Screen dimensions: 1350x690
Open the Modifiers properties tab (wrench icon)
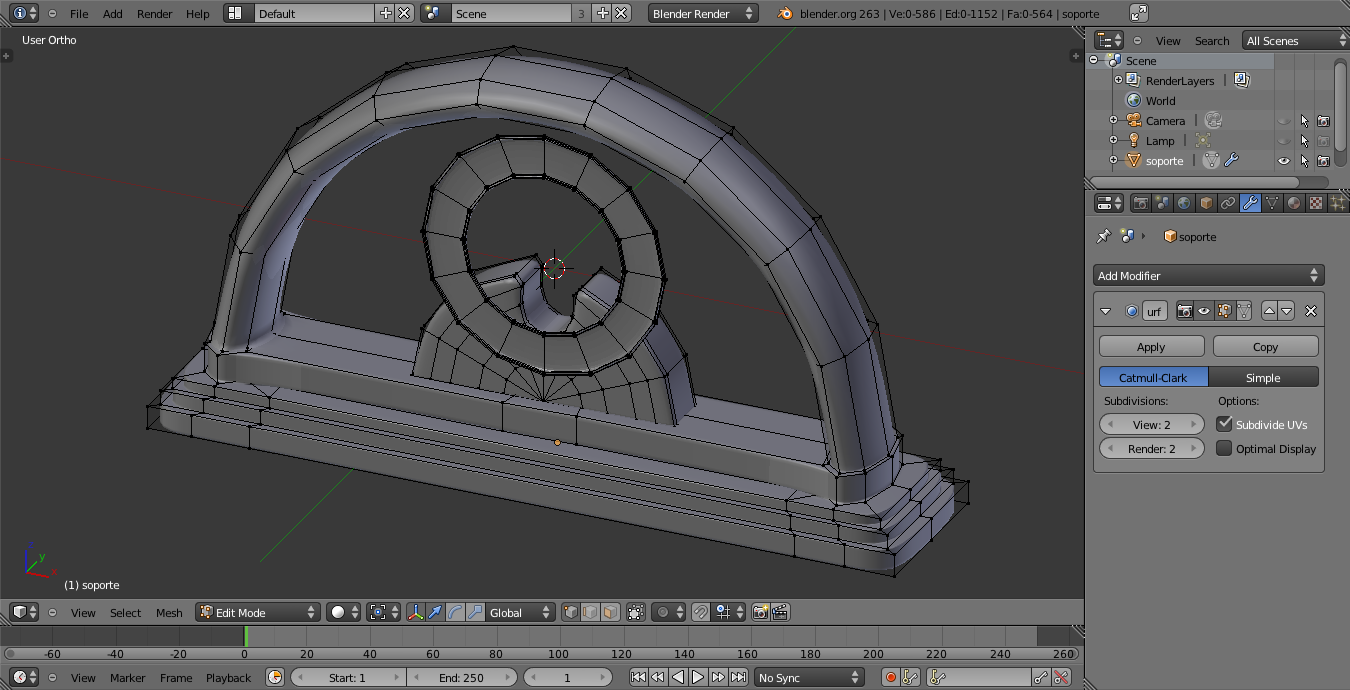click(x=1250, y=203)
